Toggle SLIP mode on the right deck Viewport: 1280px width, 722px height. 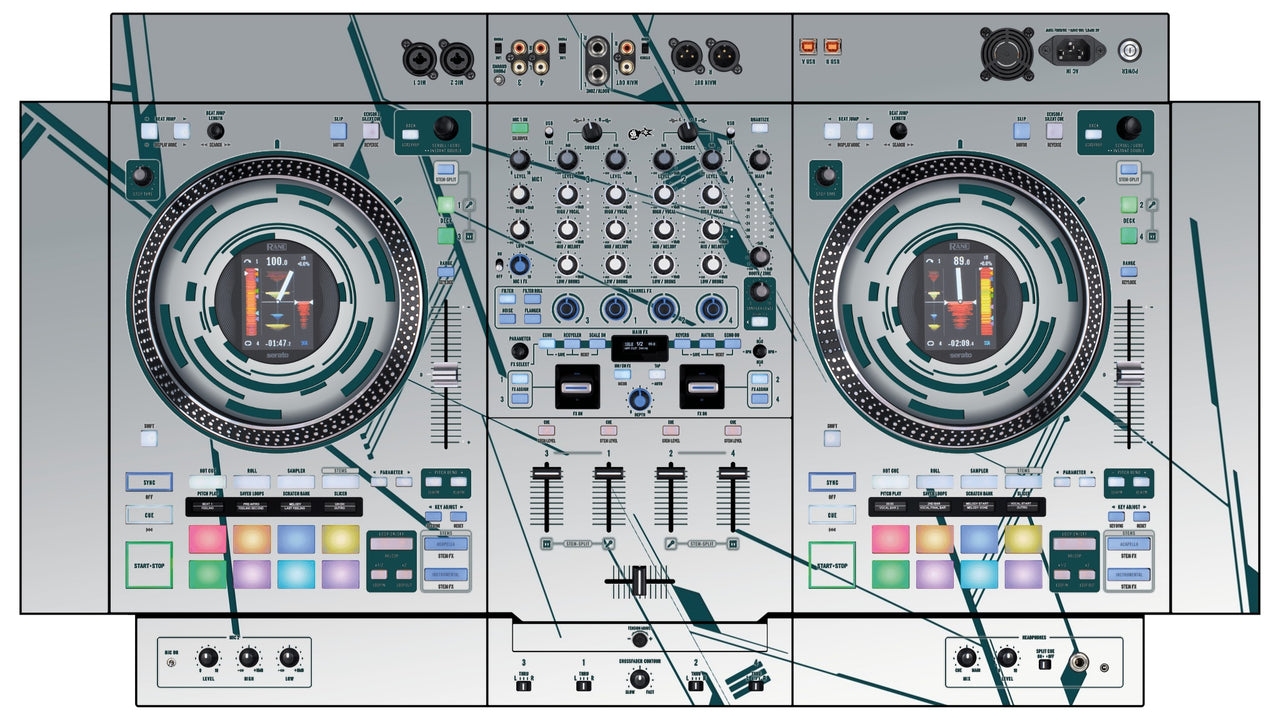coord(1022,130)
